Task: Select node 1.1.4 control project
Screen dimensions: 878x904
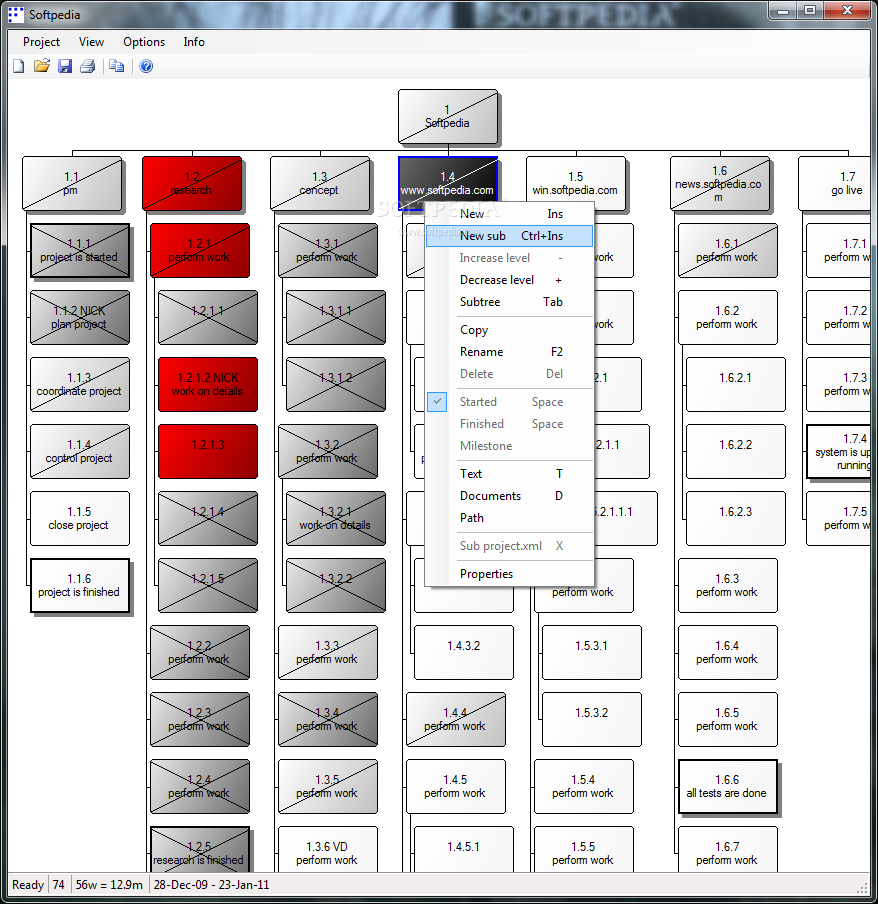Action: click(80, 451)
